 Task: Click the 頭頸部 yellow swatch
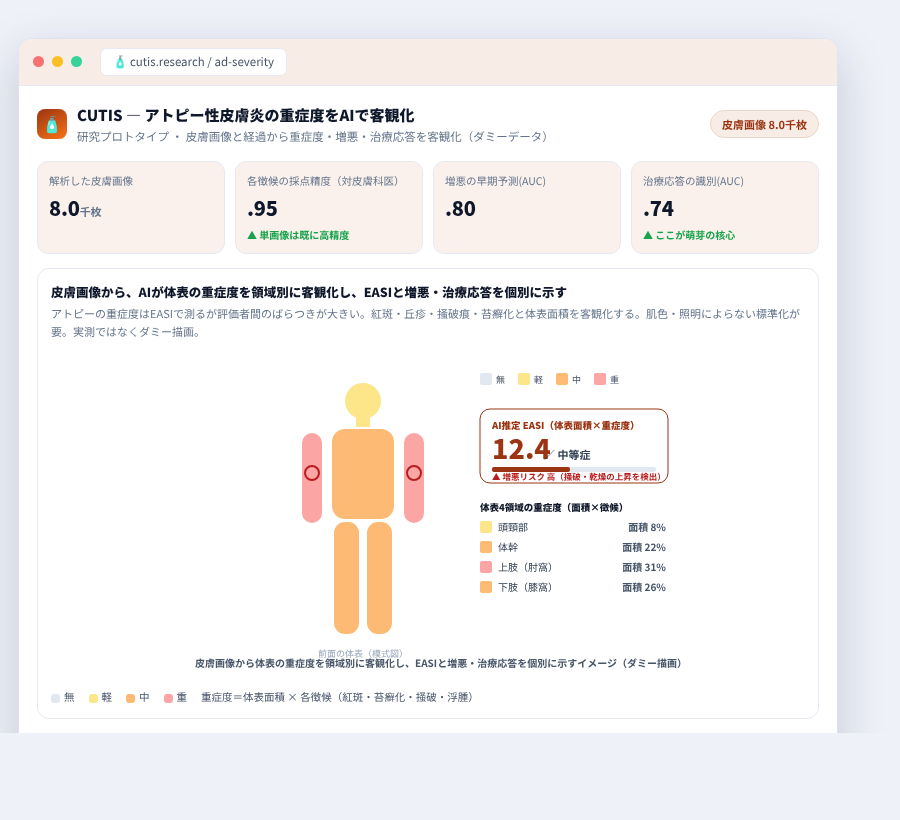tap(486, 527)
